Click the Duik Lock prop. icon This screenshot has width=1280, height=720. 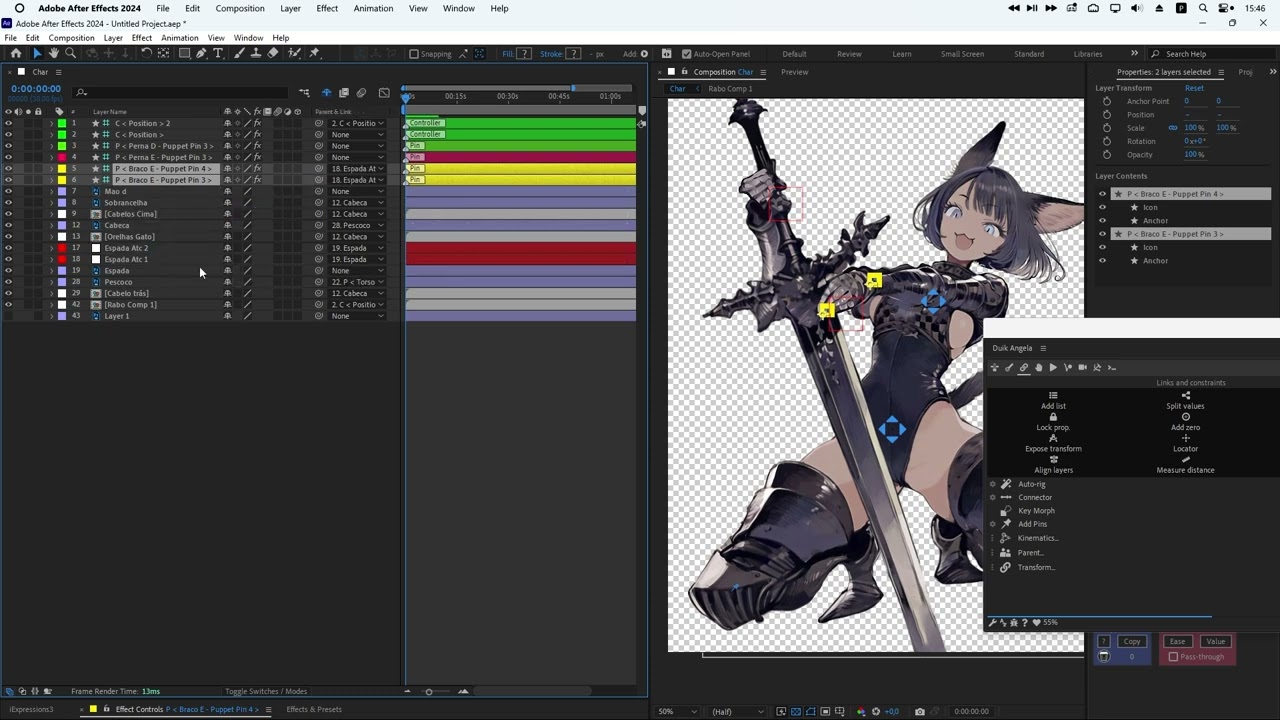pos(1053,417)
